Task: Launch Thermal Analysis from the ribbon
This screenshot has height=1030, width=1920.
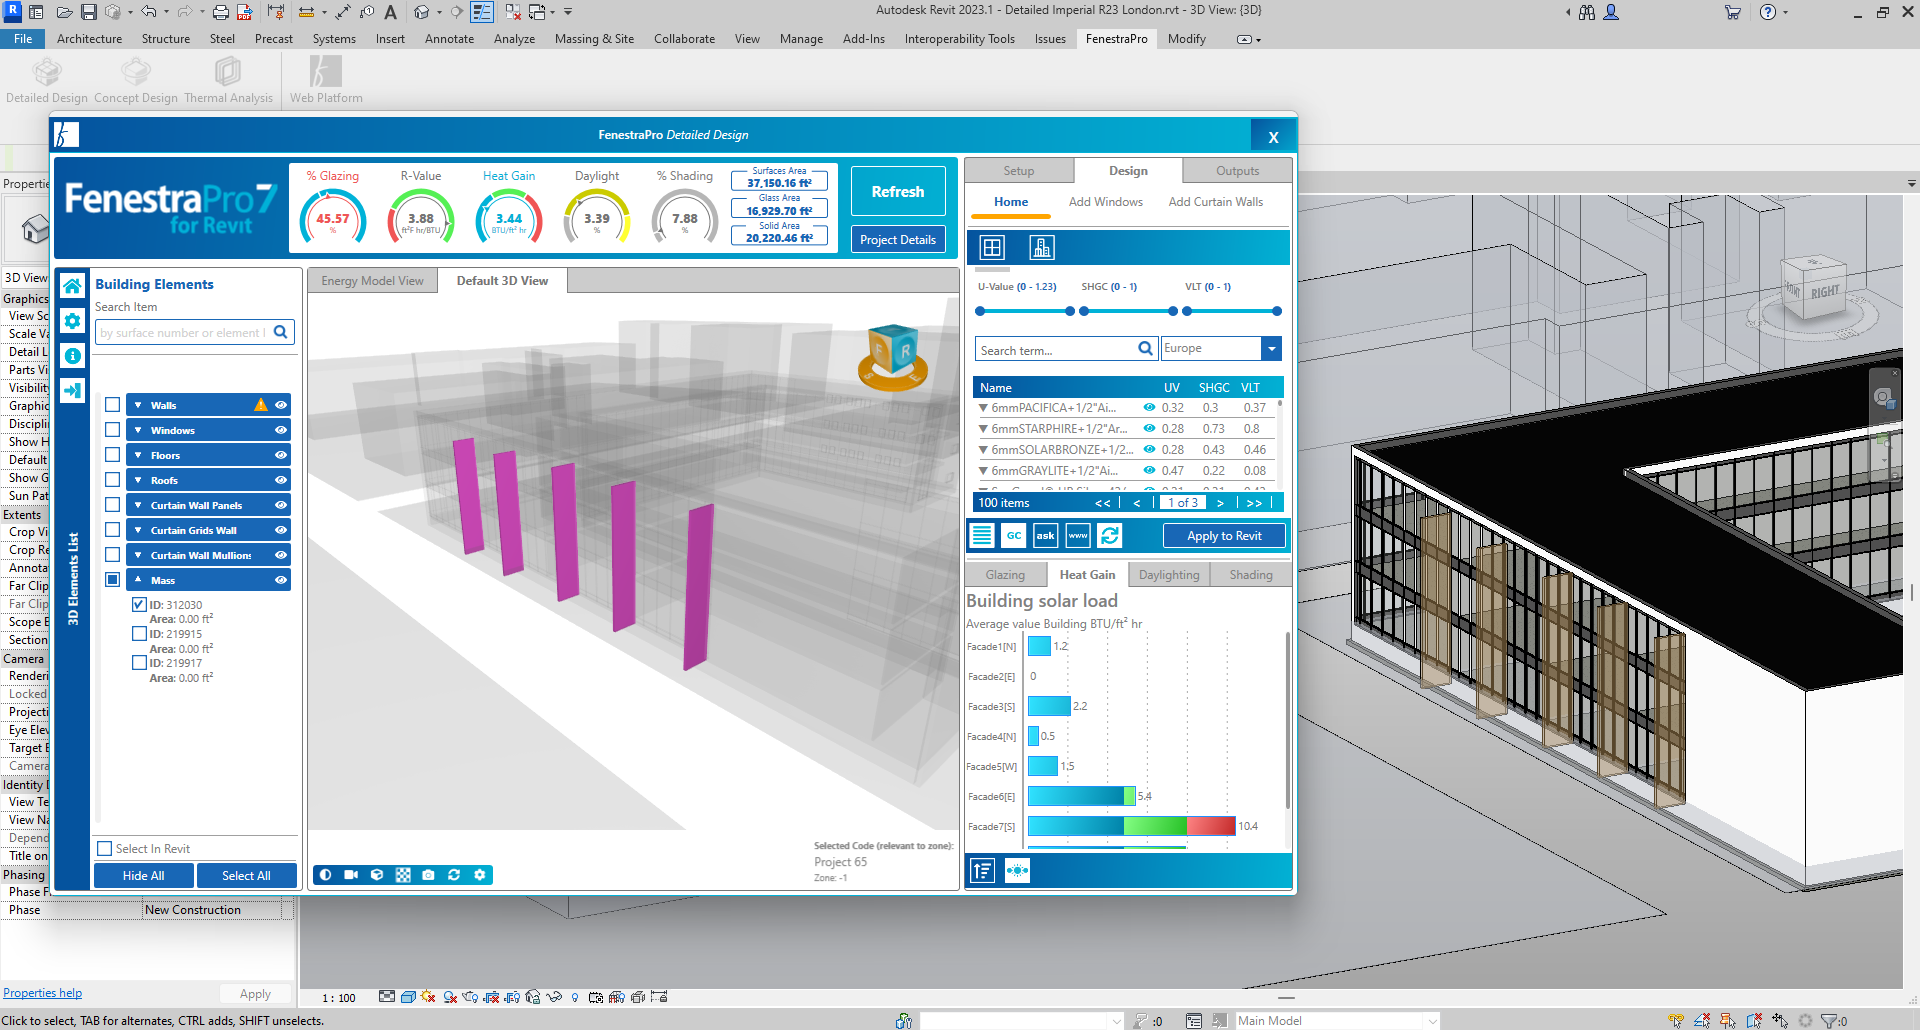Action: pos(228,79)
